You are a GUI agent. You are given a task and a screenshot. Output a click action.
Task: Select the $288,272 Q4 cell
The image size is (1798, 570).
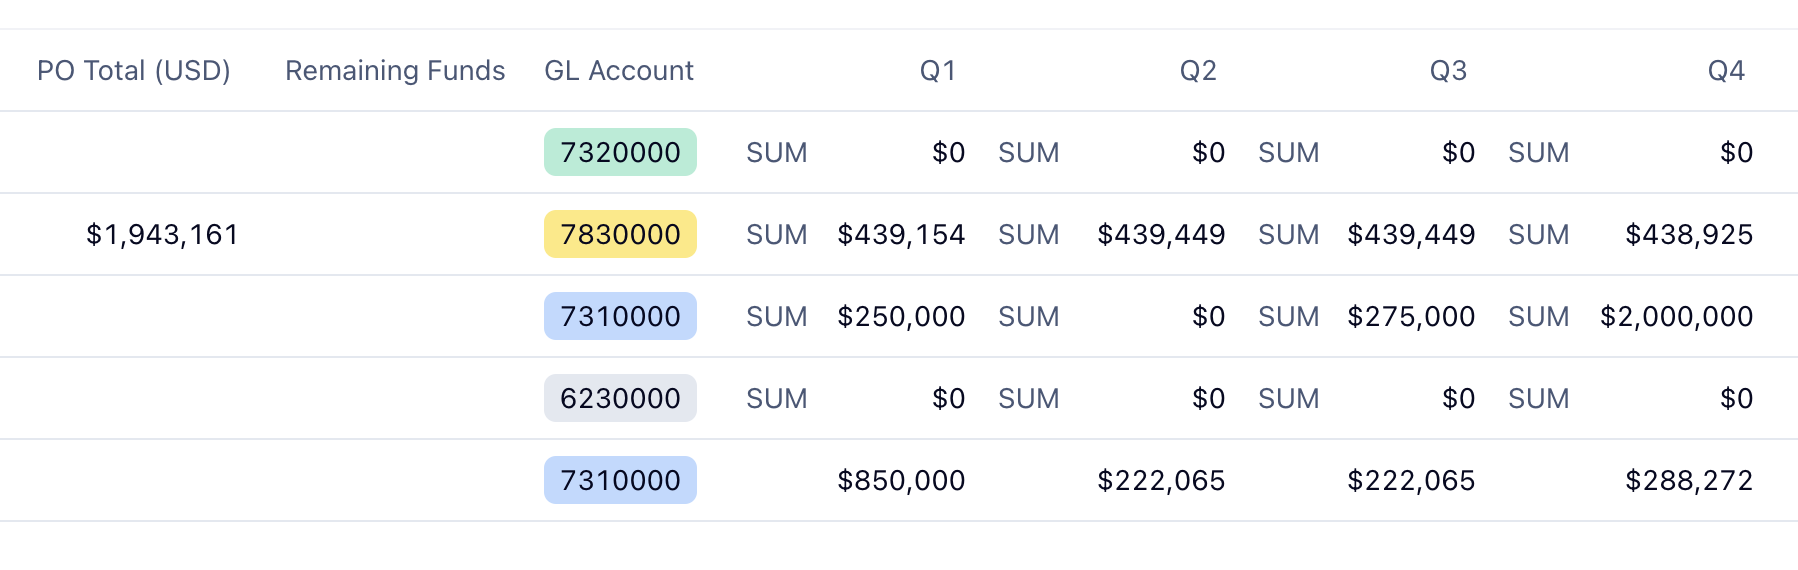(1689, 481)
